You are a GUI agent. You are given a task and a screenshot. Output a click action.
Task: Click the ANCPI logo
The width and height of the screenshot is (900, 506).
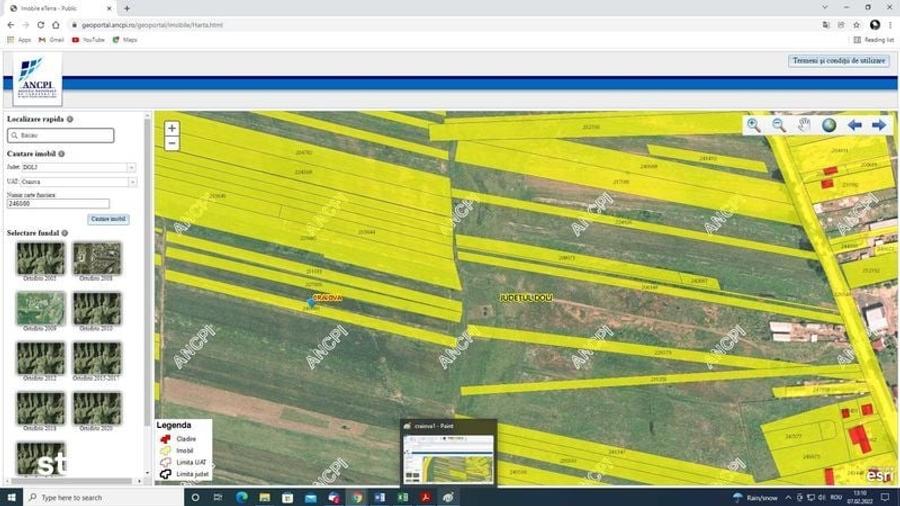[37, 79]
